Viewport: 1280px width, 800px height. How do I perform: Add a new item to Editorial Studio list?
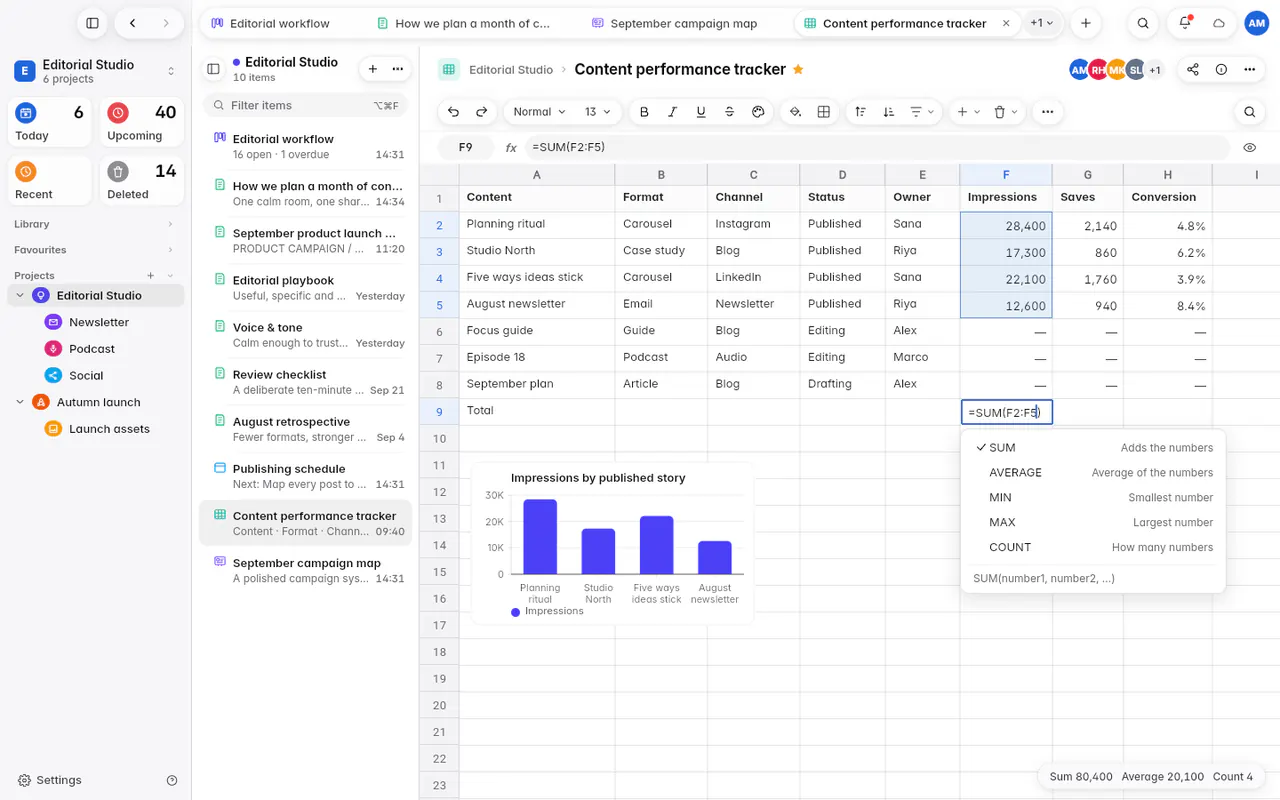372,69
